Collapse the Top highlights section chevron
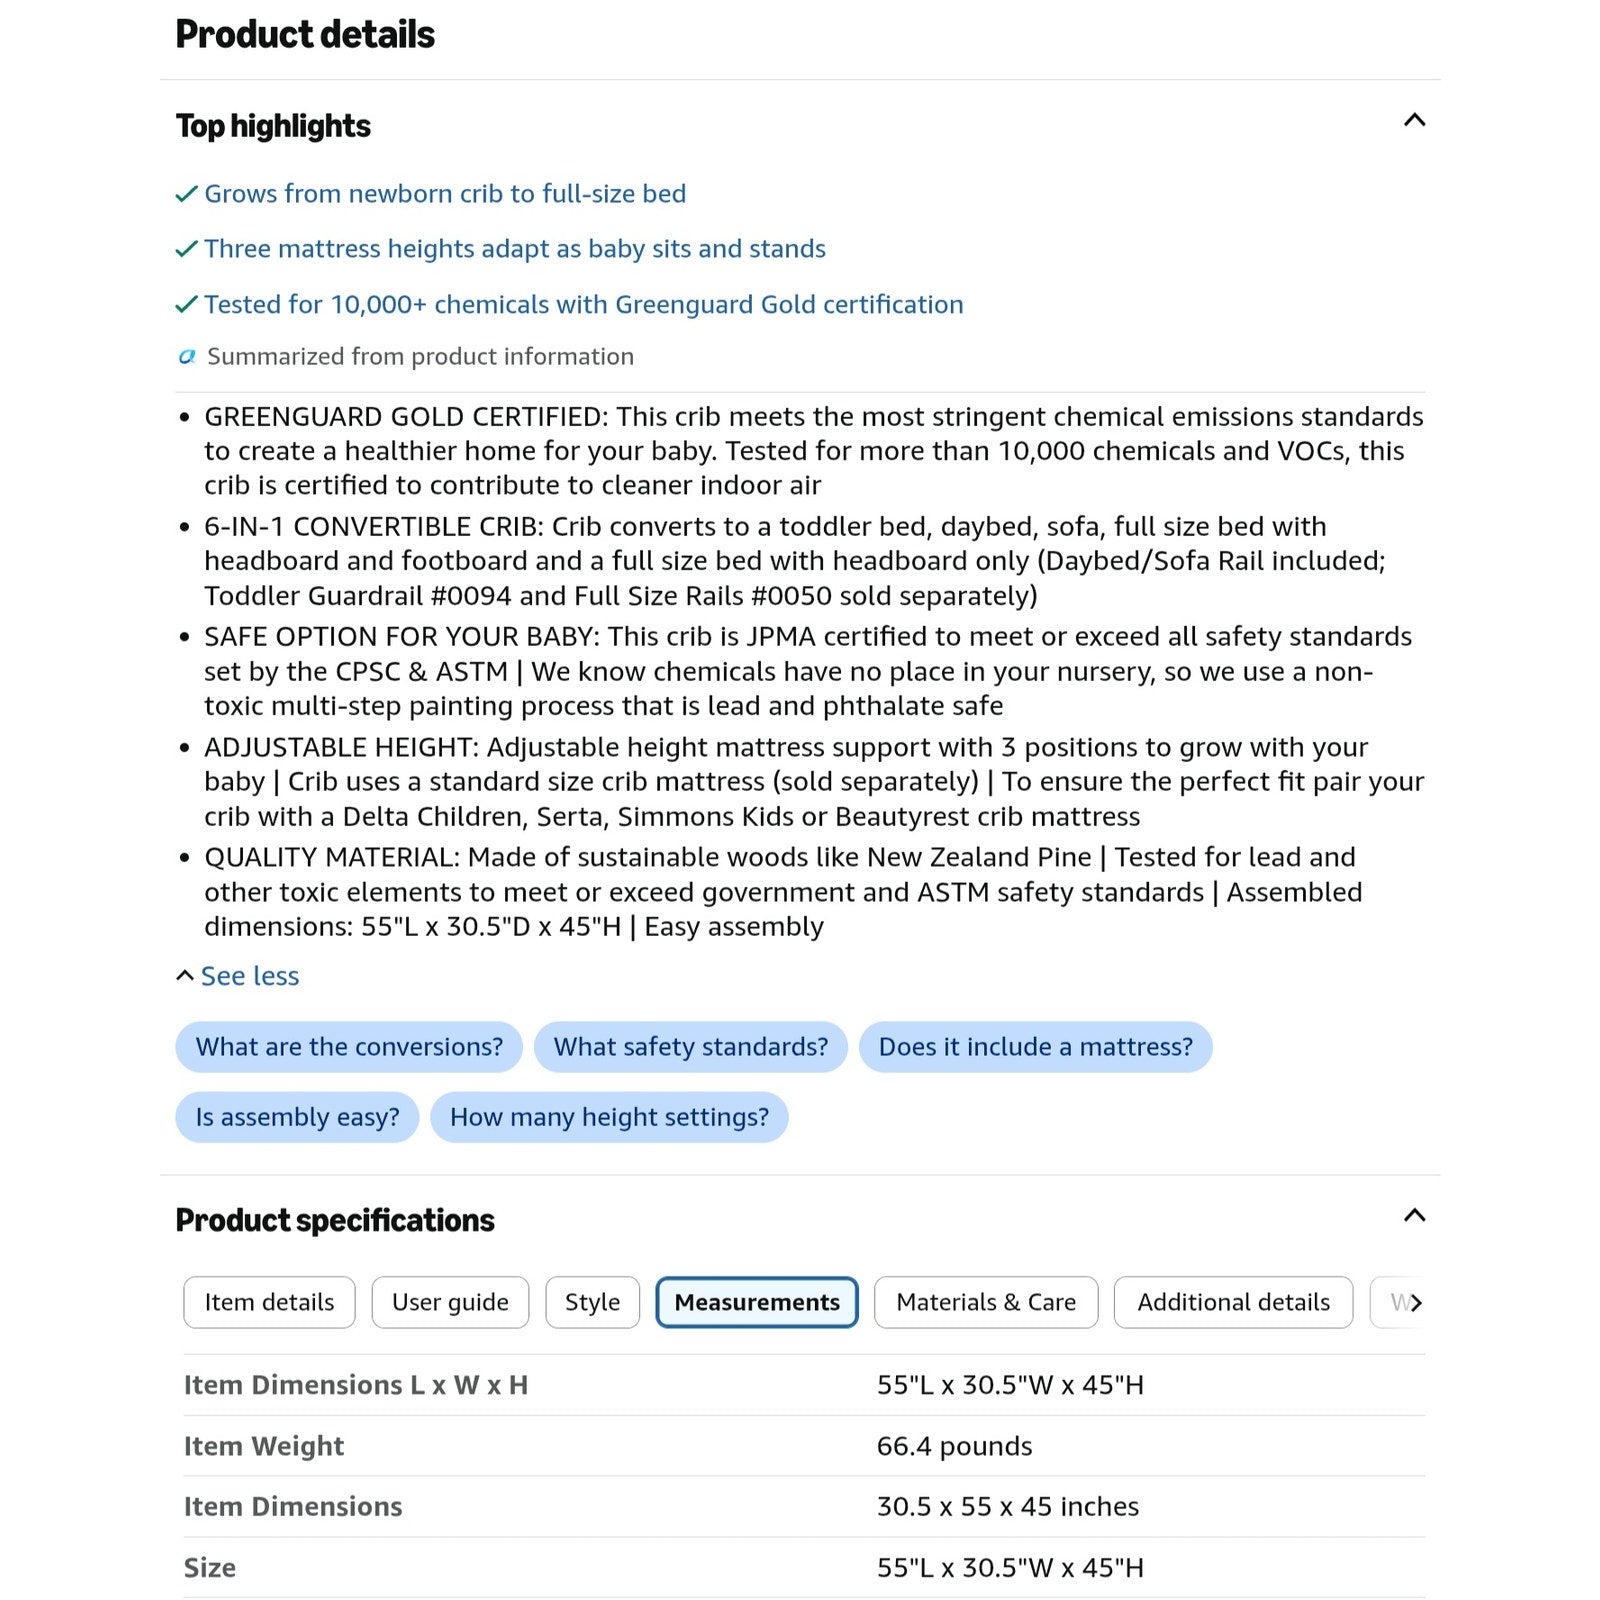 [x=1414, y=121]
